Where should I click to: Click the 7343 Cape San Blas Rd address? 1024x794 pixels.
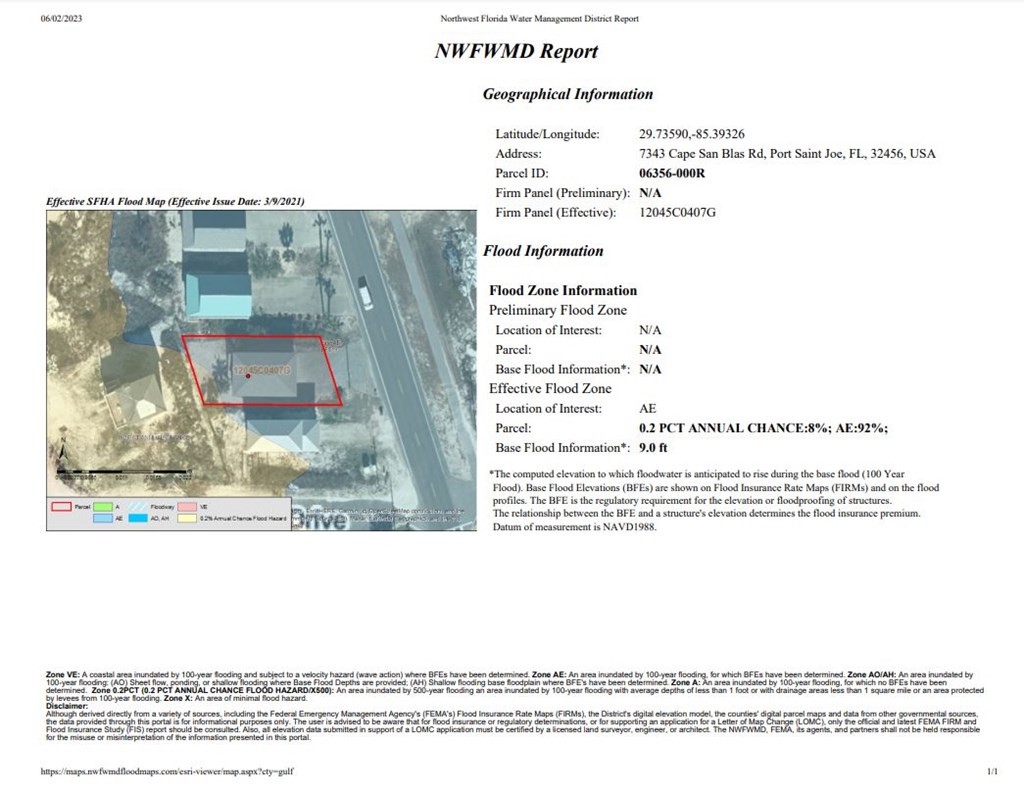click(787, 154)
